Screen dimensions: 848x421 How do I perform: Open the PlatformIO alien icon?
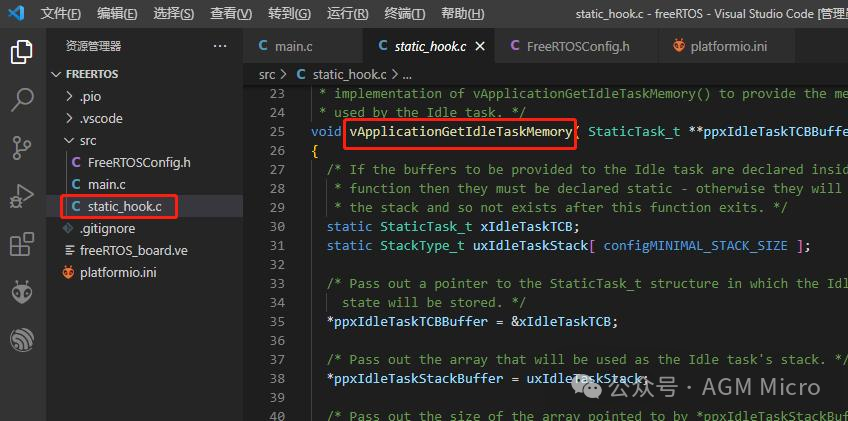(x=21, y=292)
